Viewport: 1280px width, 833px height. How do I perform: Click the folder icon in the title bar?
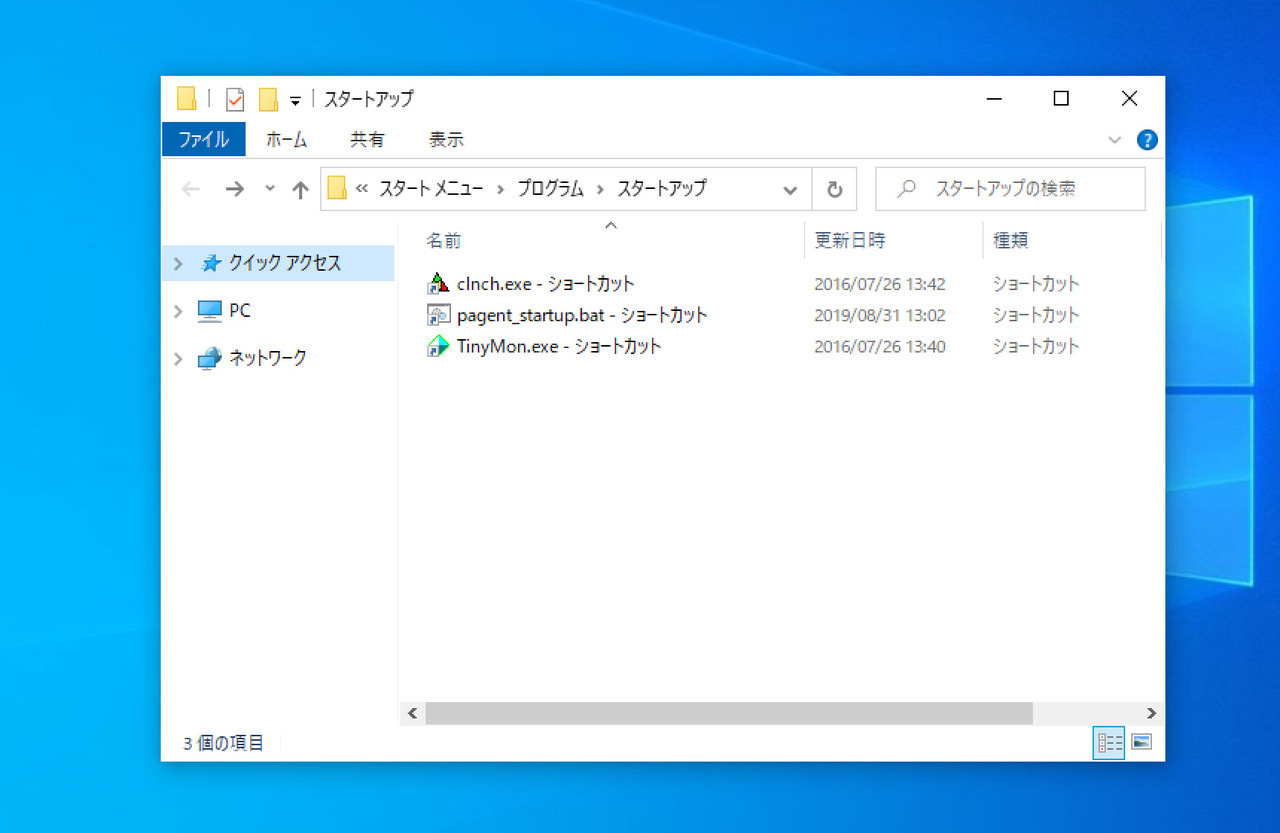click(186, 98)
